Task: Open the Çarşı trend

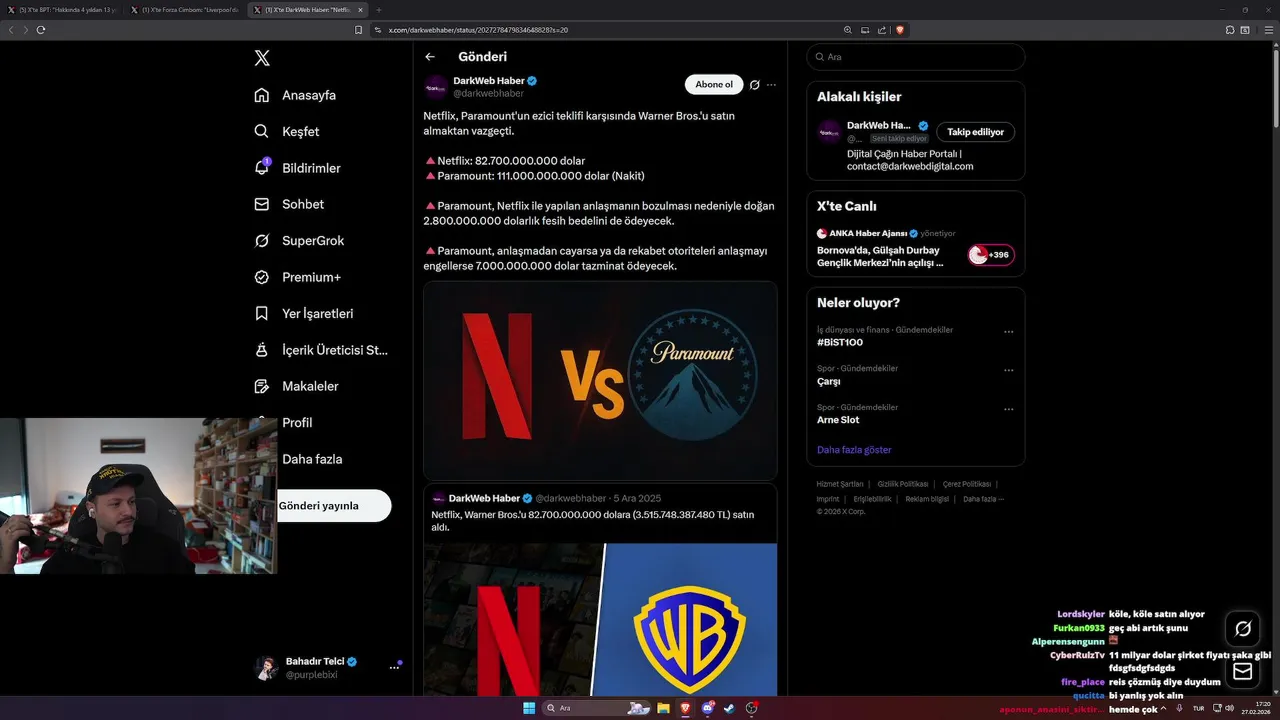Action: click(x=829, y=381)
